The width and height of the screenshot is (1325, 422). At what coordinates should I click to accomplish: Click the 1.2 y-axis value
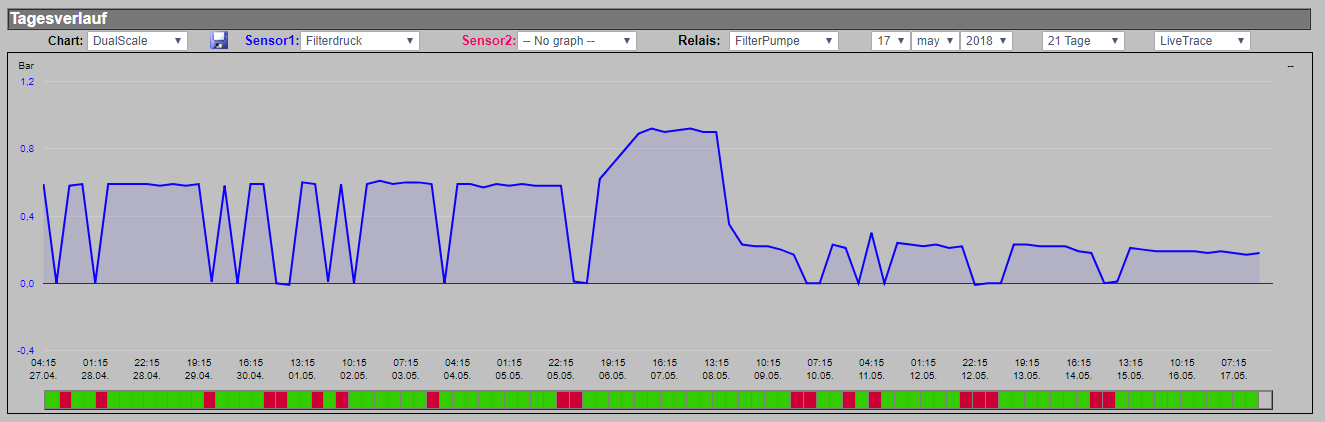[x=28, y=81]
